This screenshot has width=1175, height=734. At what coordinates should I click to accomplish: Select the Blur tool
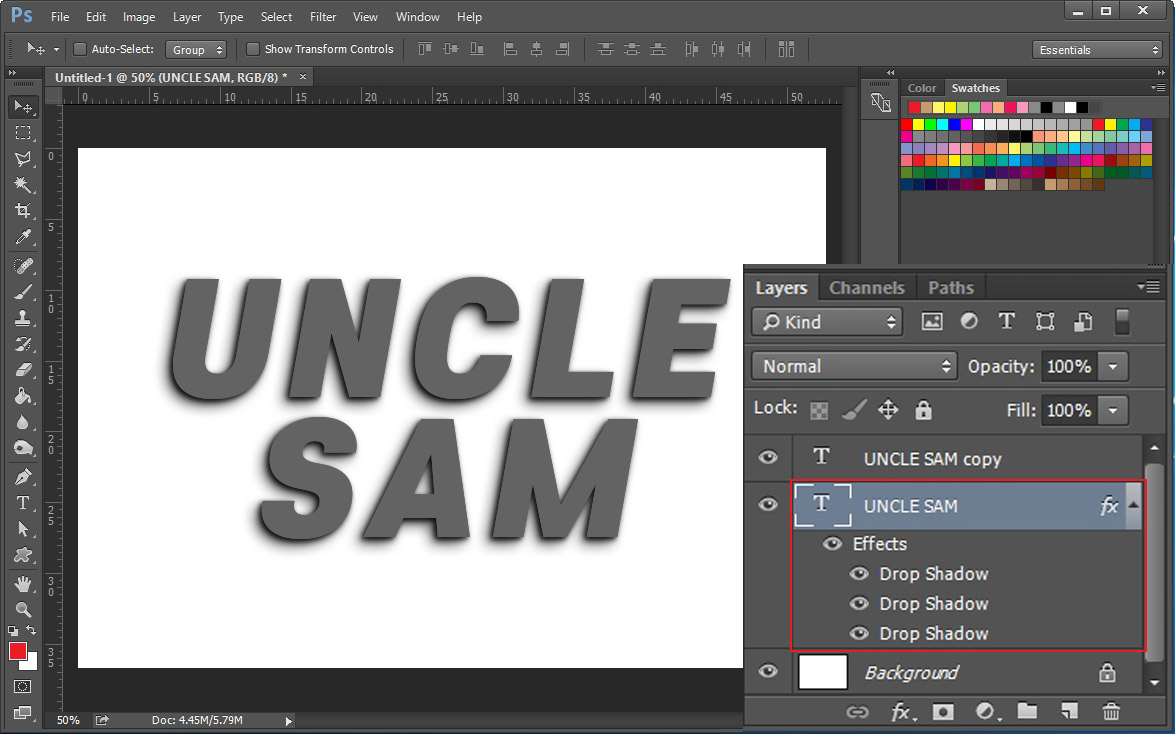point(23,422)
